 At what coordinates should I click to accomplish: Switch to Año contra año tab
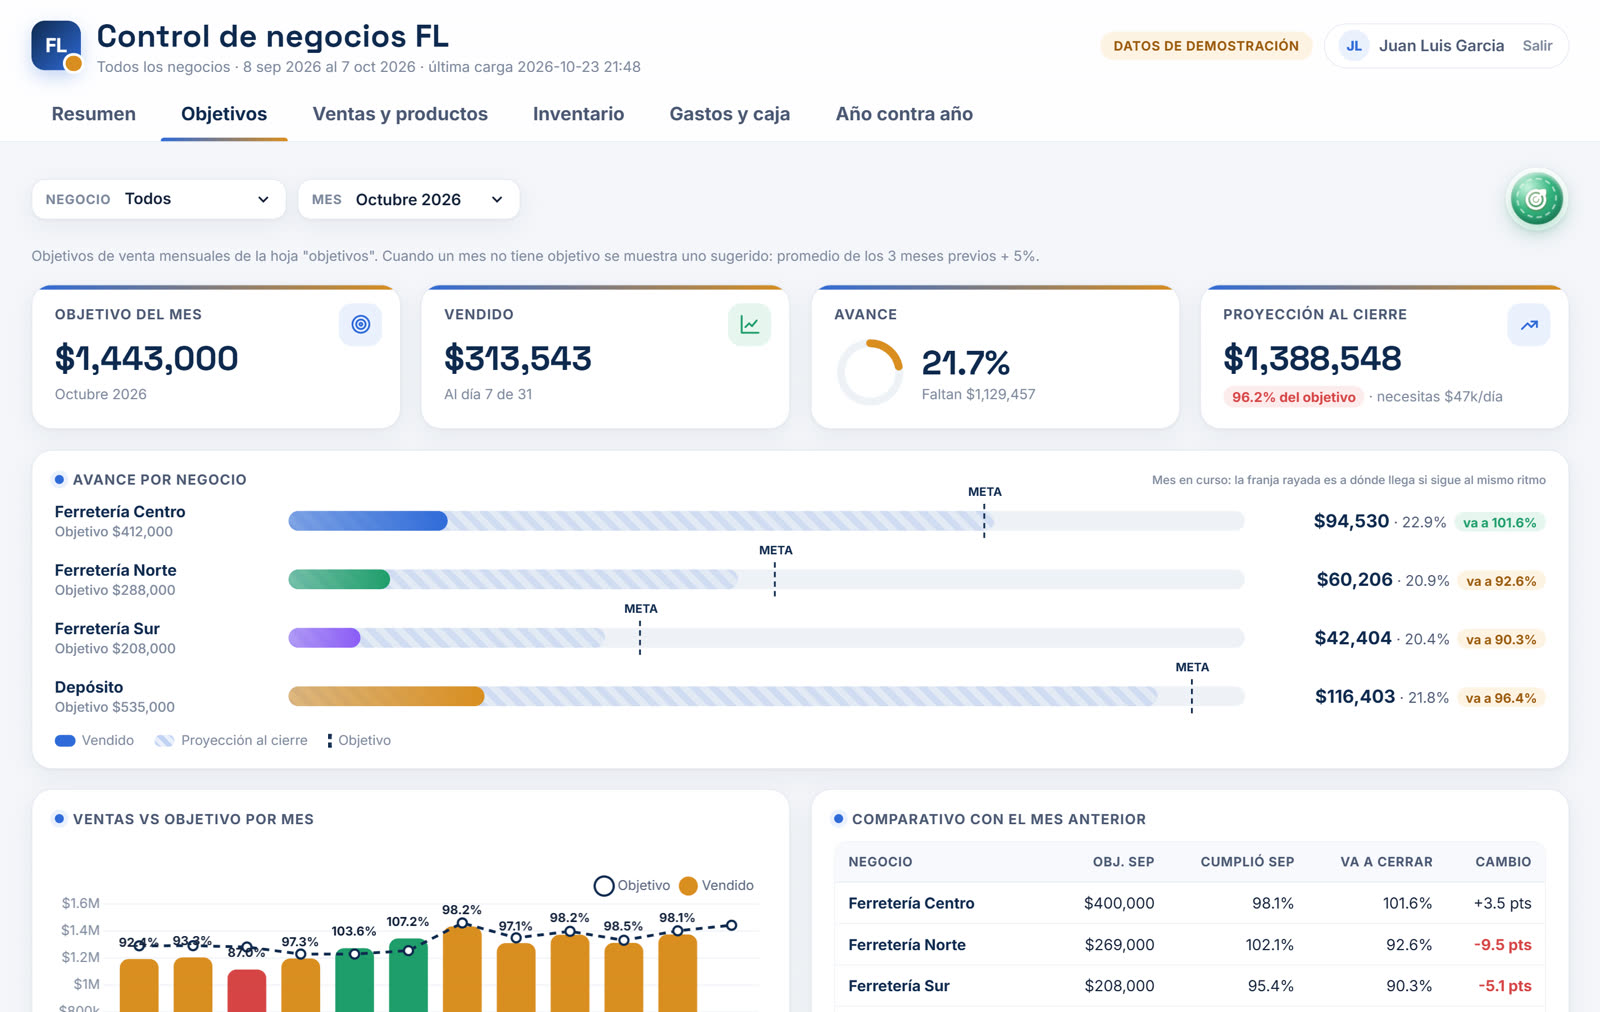point(904,114)
